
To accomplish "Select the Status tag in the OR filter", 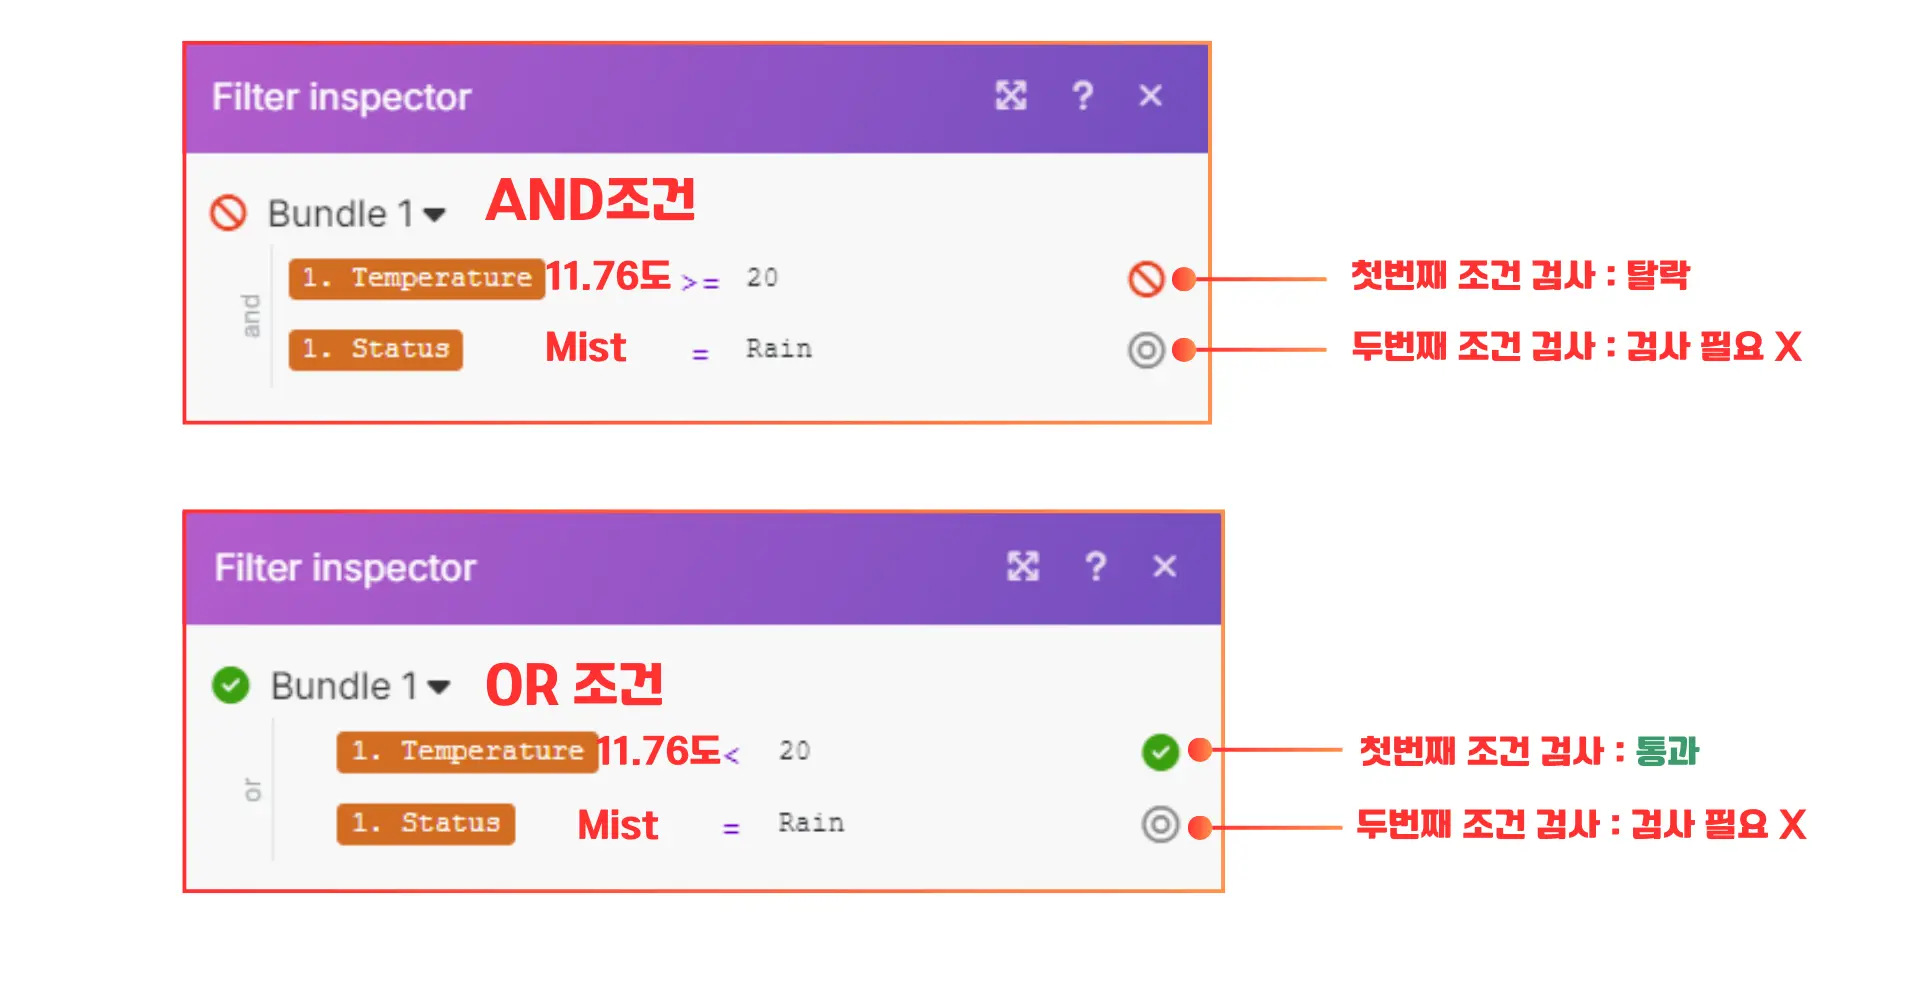I will point(426,824).
